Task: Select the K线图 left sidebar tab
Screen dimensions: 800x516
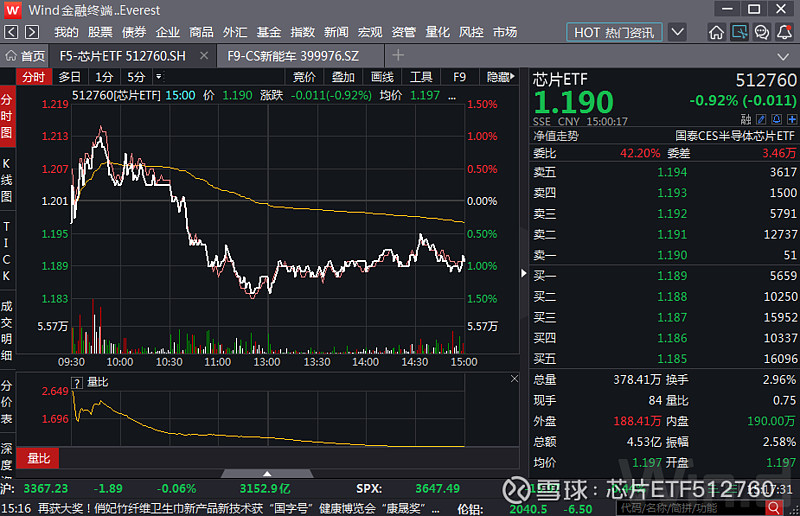Action: pyautogui.click(x=7, y=180)
